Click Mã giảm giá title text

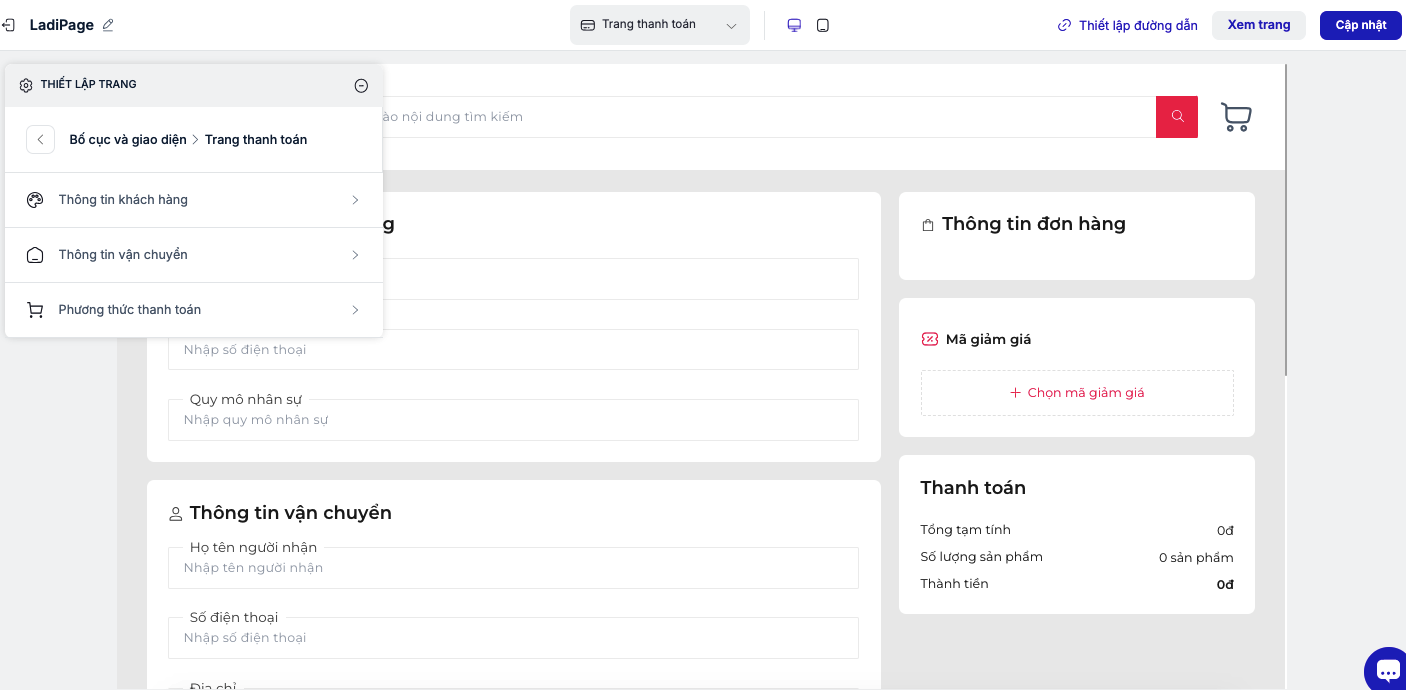tap(988, 340)
